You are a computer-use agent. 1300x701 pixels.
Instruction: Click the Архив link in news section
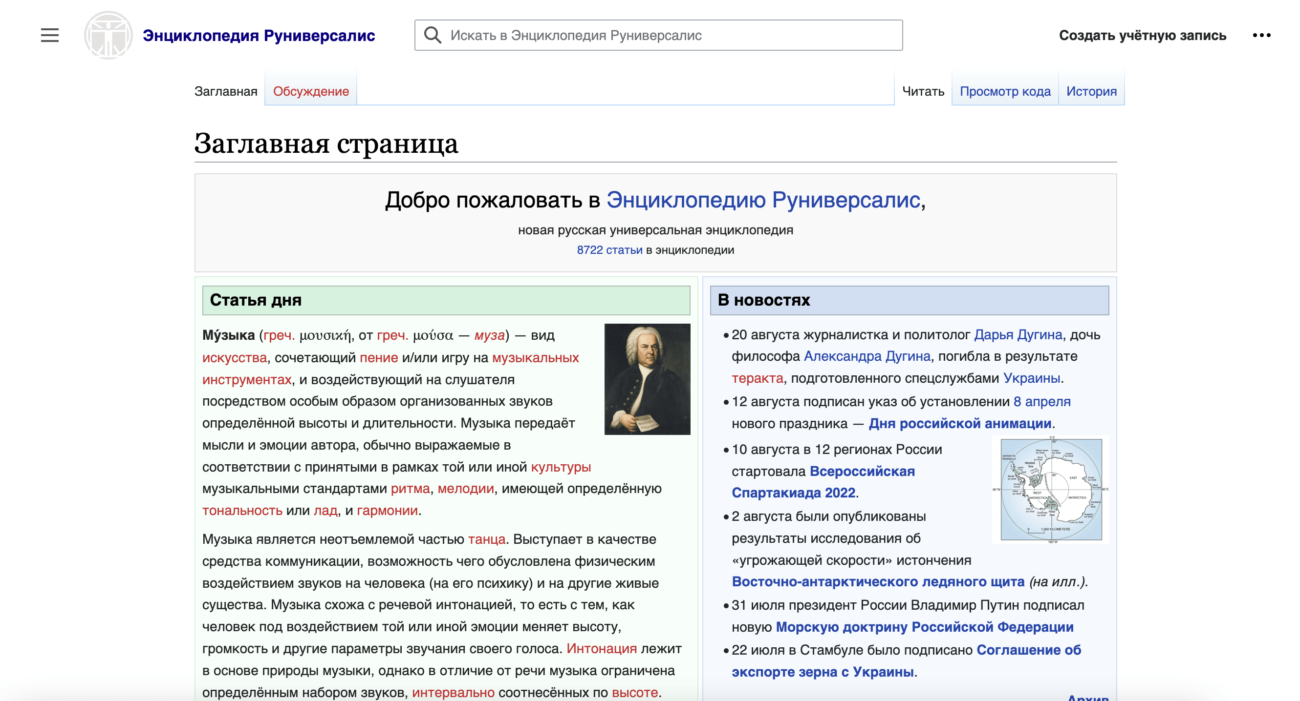tap(1090, 697)
